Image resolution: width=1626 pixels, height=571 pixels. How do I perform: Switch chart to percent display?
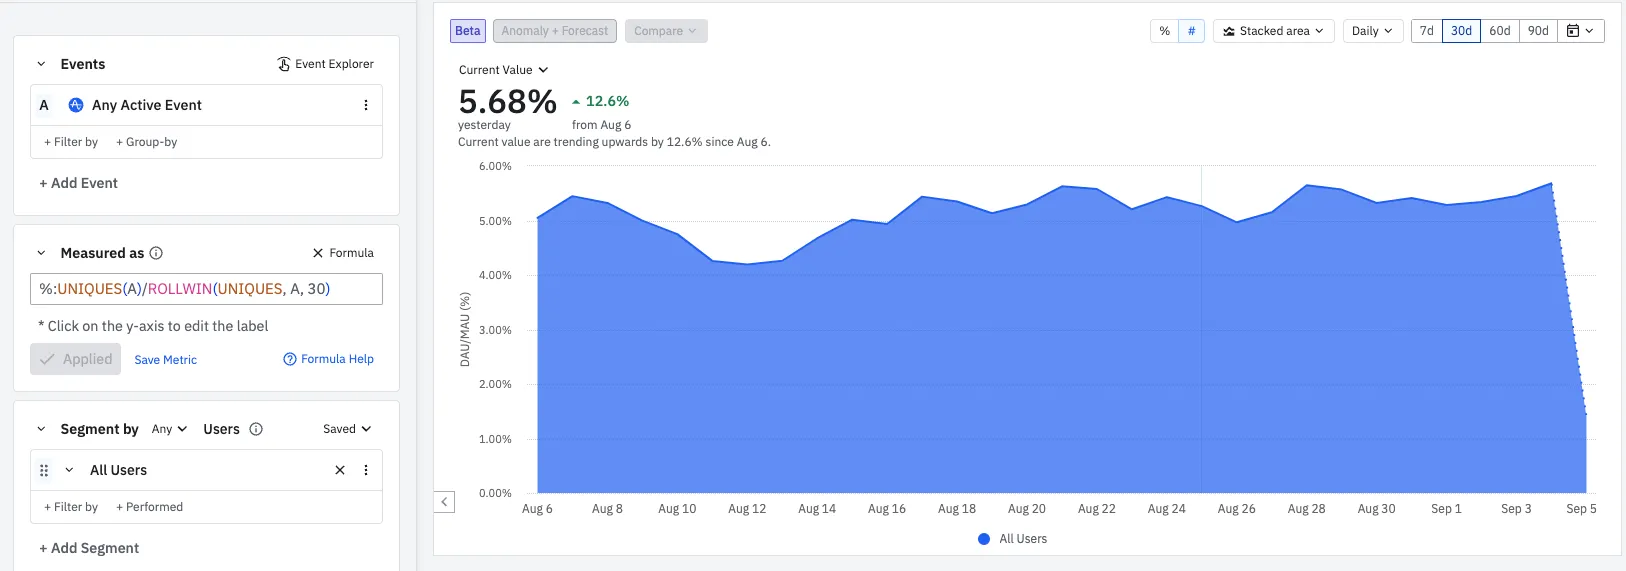(x=1164, y=31)
